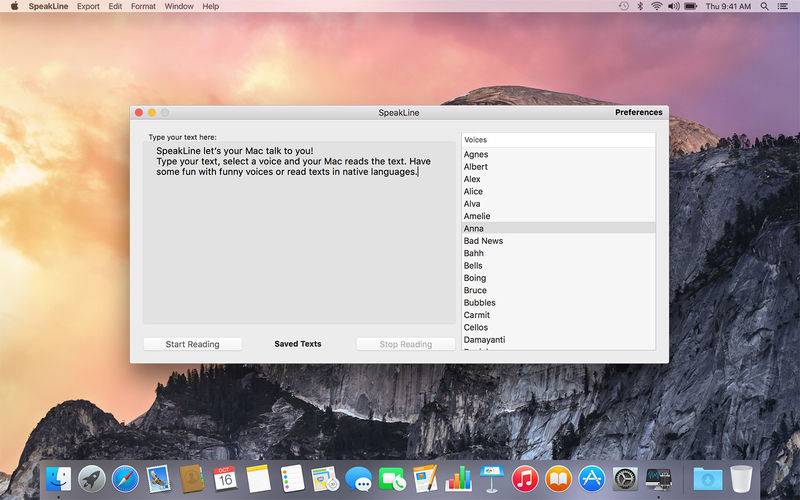Open the volume control in menu bar
Screen dimensions: 800x500
coord(673,6)
